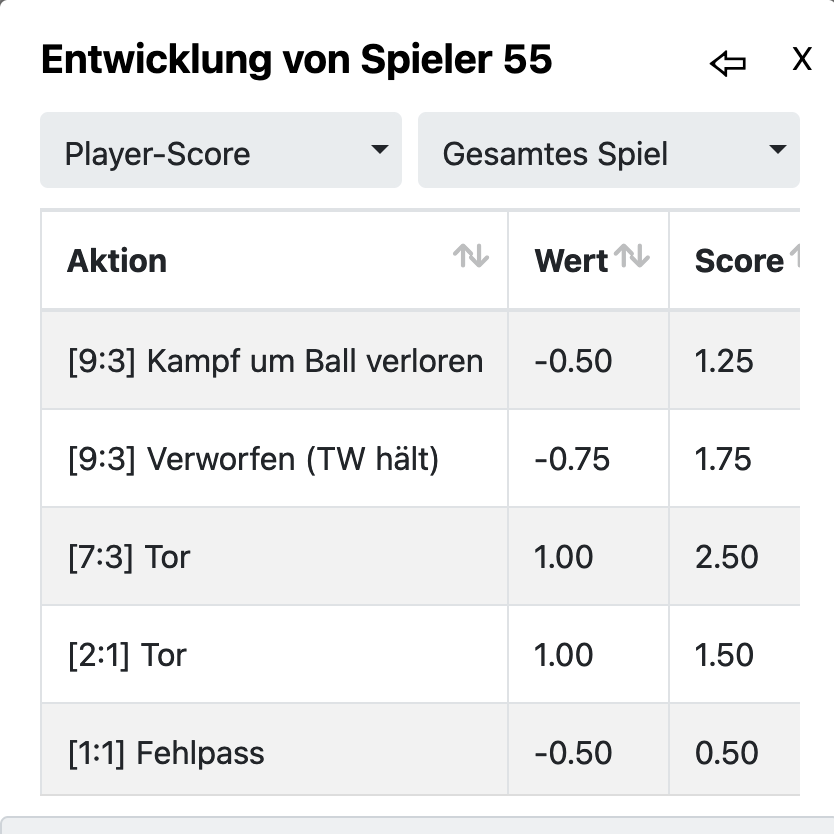The width and height of the screenshot is (834, 834).
Task: Open the Player-Score dropdown
Action: 220,151
